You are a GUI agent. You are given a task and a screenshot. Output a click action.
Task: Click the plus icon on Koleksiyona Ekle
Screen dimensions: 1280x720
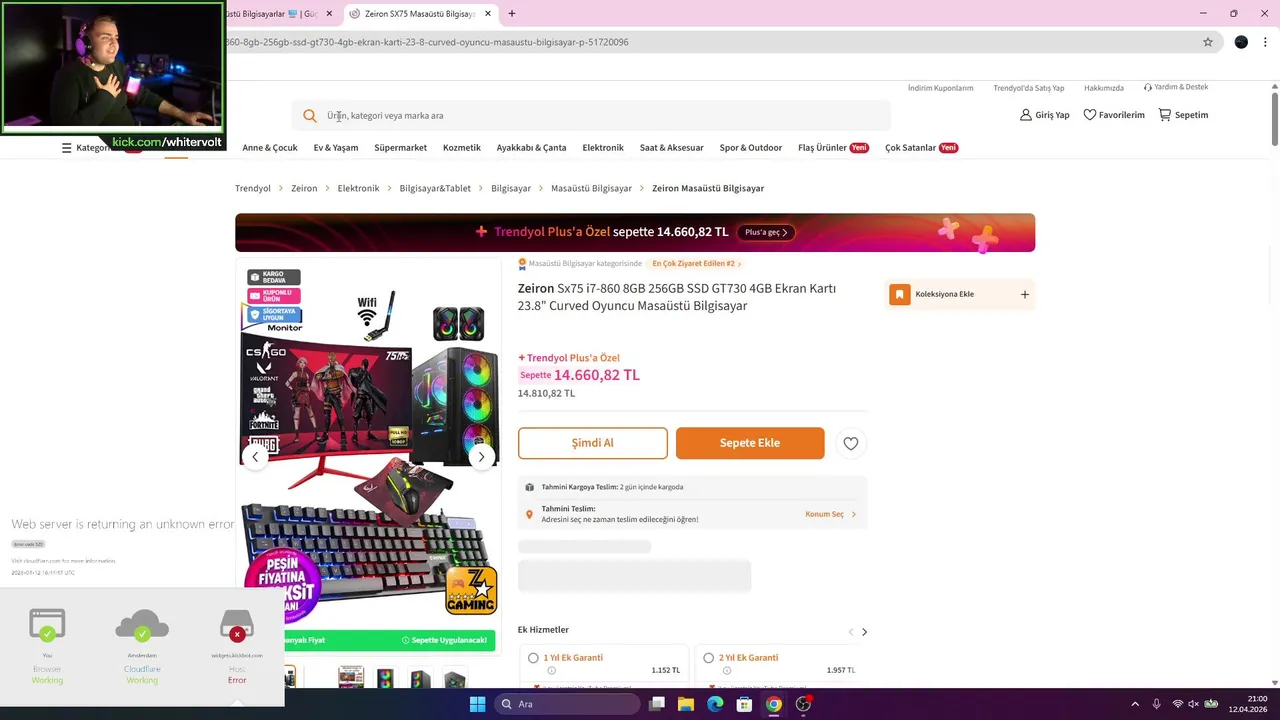click(x=1024, y=294)
